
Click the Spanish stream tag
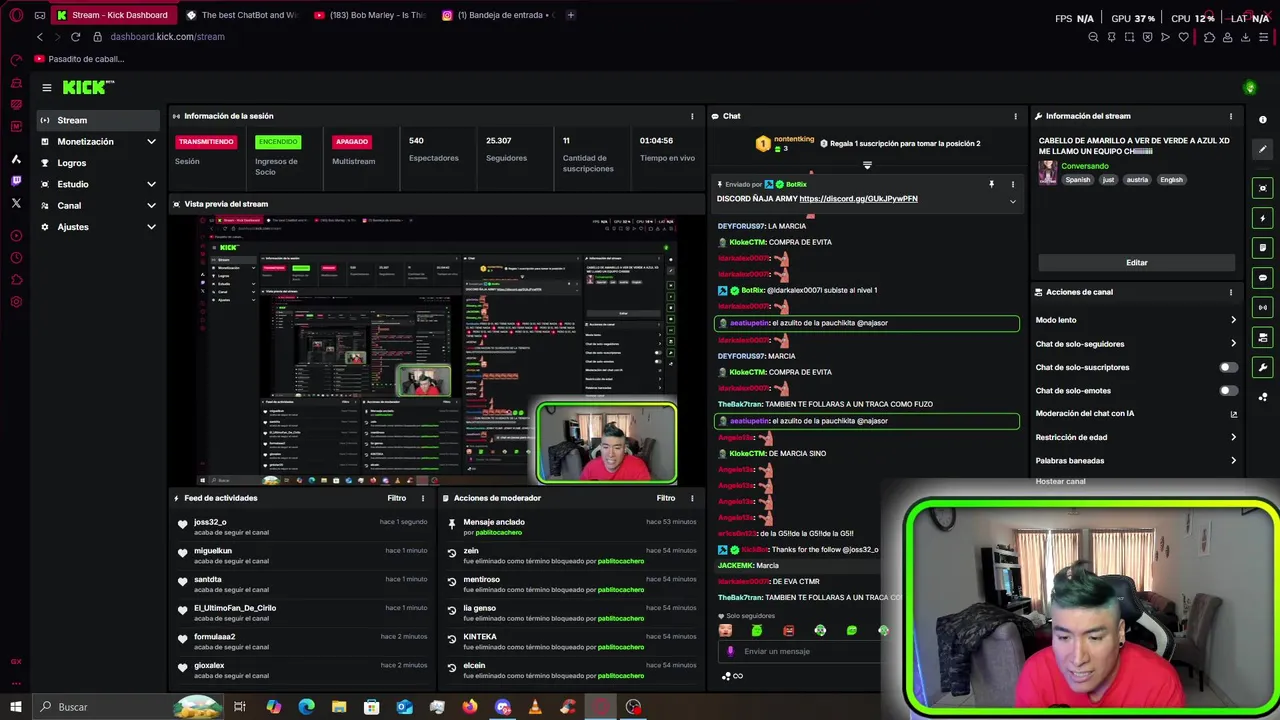coord(1077,180)
